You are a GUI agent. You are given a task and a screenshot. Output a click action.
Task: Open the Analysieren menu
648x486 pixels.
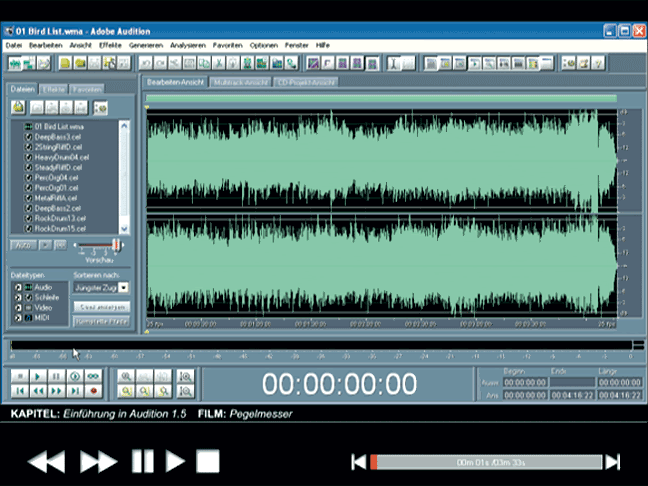[188, 45]
